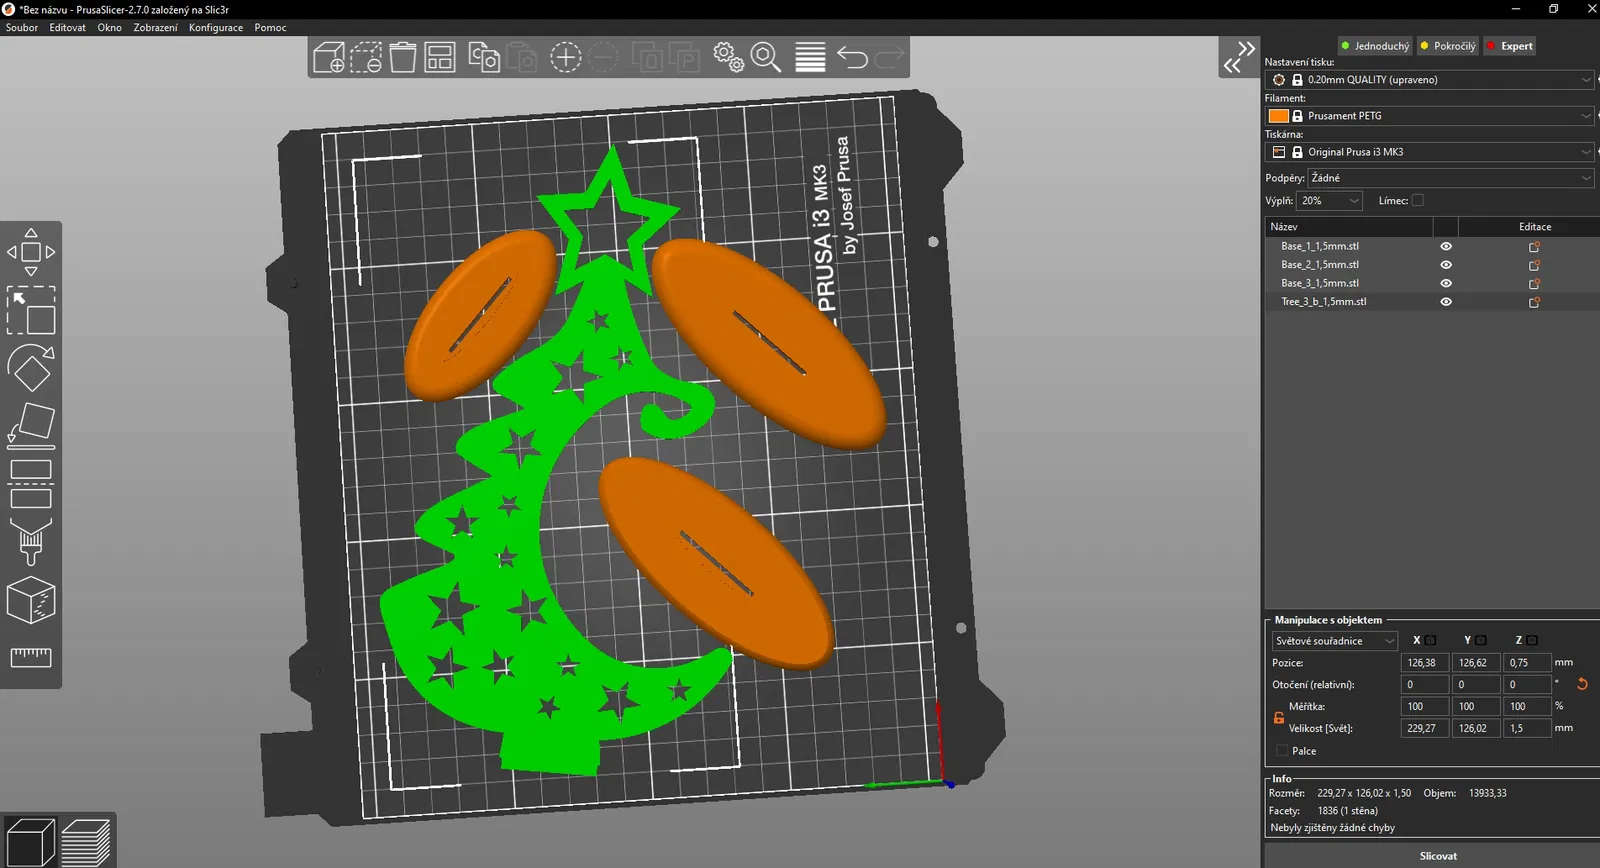
Task: Click the Pozice X field 126,38
Action: click(x=1424, y=663)
